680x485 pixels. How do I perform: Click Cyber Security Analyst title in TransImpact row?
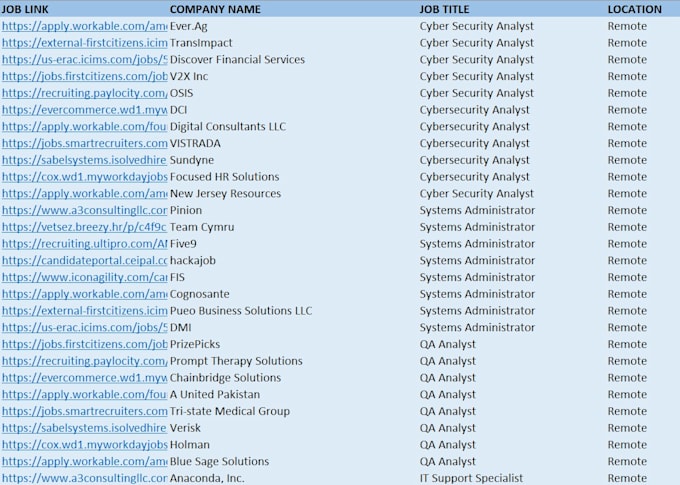477,43
